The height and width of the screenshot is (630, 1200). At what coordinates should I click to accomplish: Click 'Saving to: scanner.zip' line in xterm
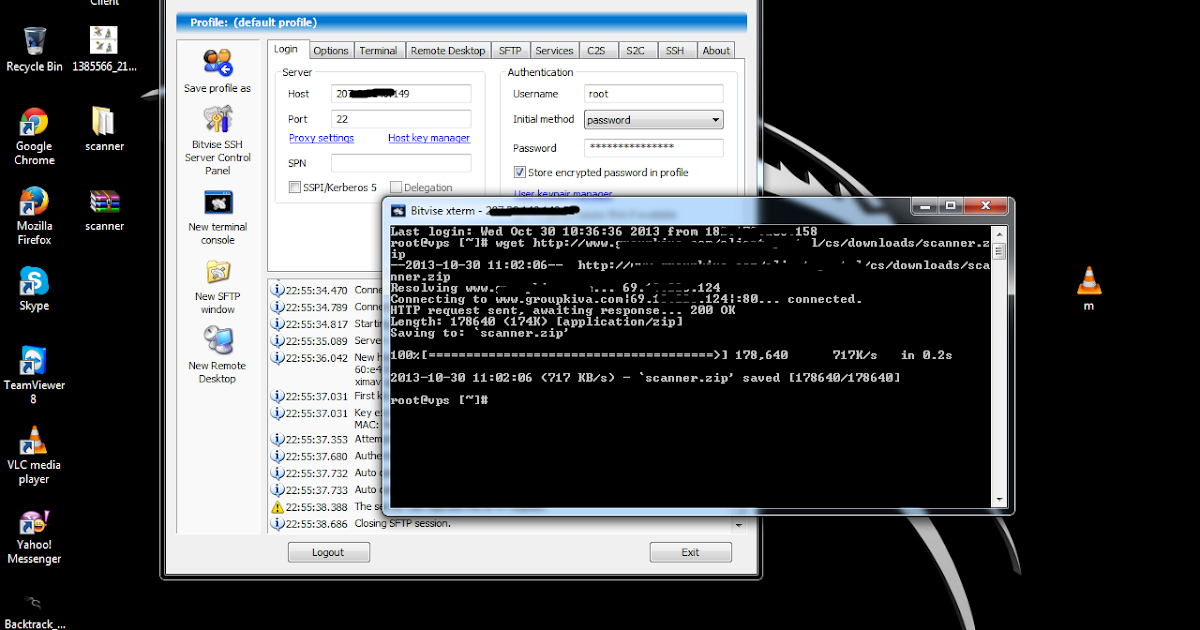480,333
